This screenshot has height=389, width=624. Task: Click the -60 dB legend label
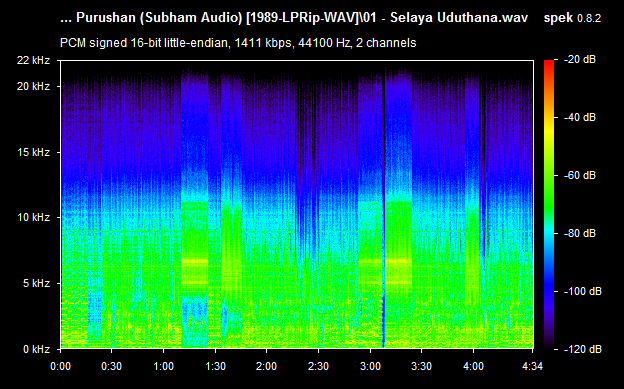tap(580, 175)
